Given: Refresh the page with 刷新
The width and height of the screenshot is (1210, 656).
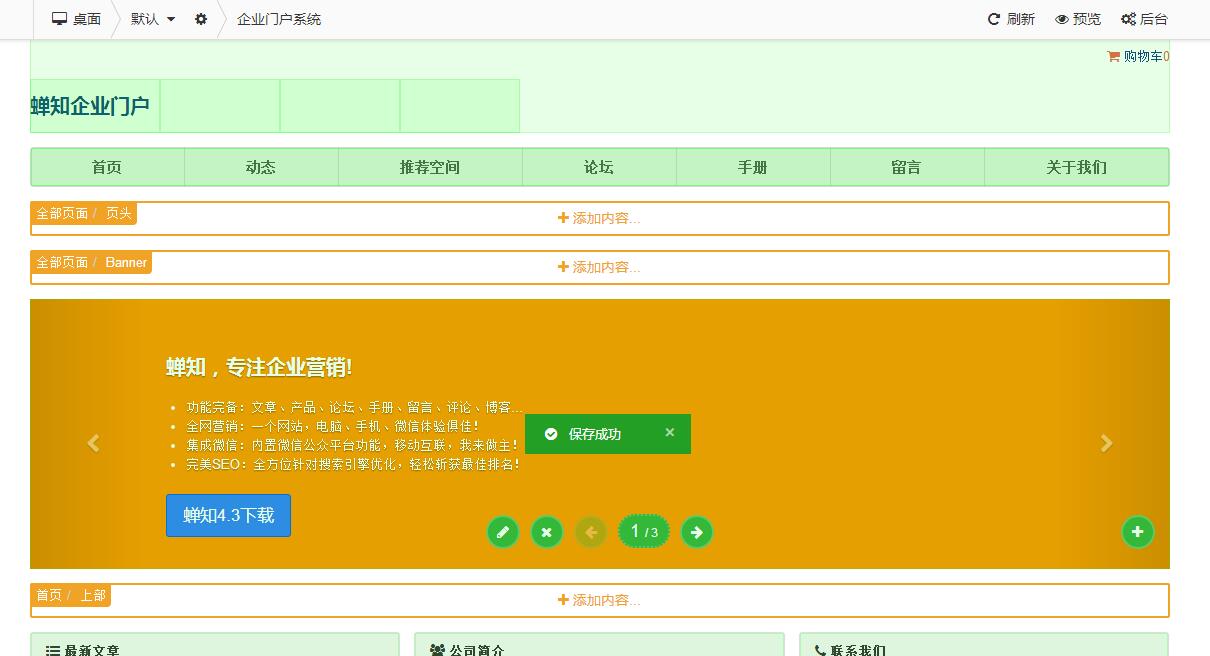Looking at the screenshot, I should [1011, 19].
